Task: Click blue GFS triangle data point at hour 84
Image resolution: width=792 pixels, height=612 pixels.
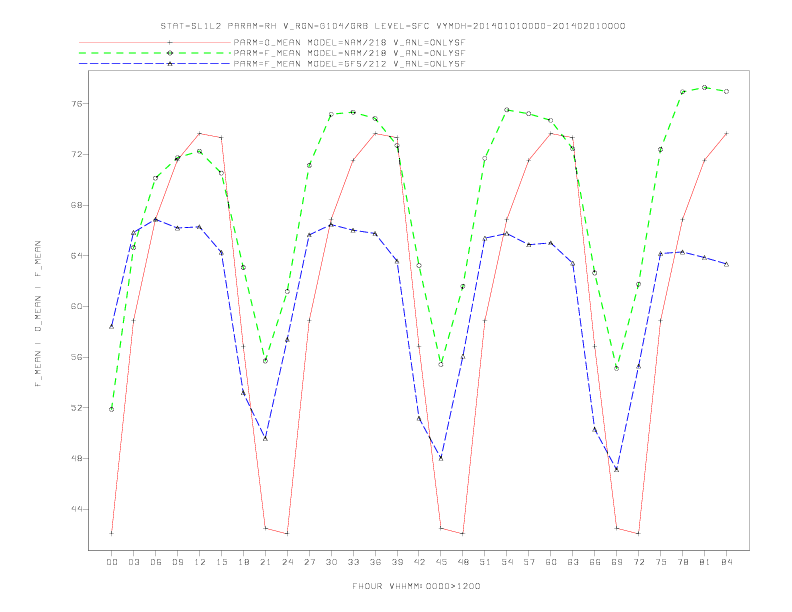Action: pyautogui.click(x=727, y=264)
